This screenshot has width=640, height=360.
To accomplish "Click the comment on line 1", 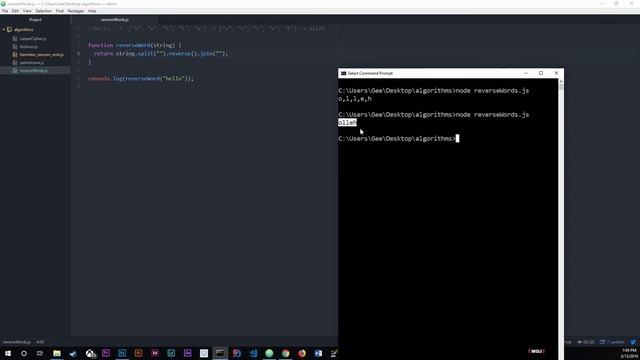I will coord(206,29).
